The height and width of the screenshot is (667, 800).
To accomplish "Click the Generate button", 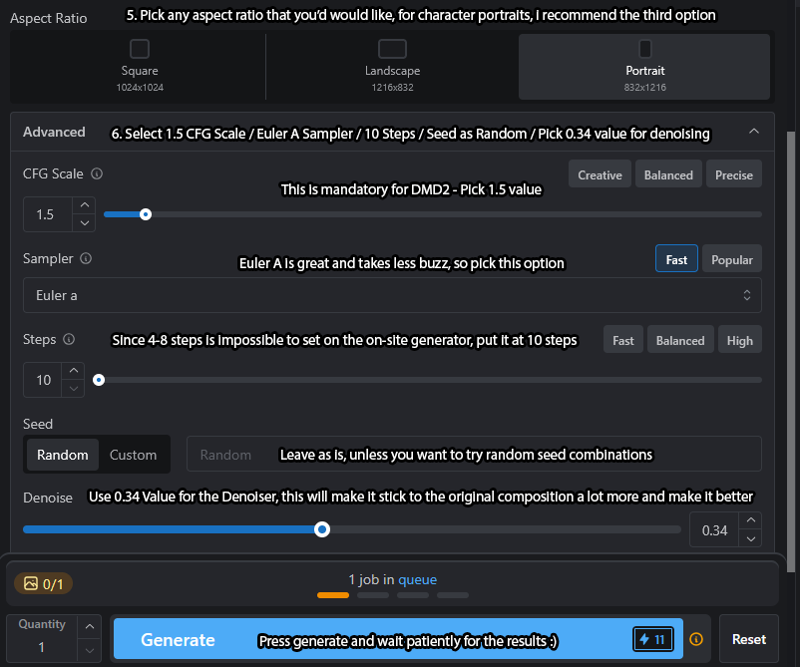I will pos(398,638).
